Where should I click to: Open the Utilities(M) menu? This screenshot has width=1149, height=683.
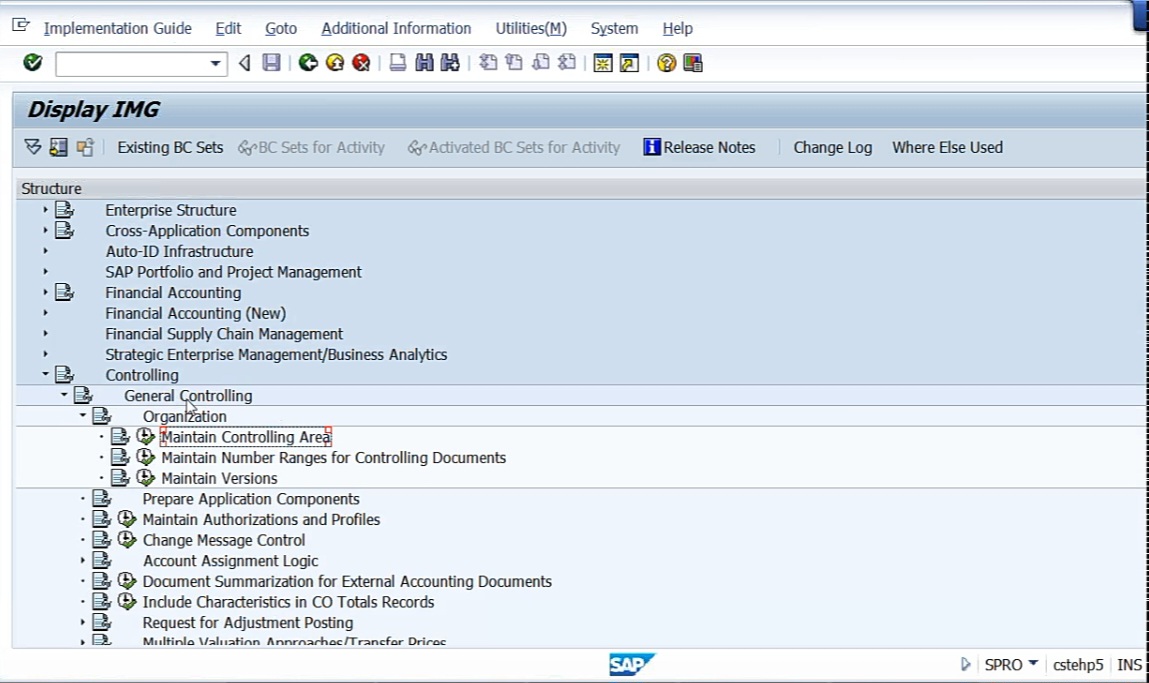[x=531, y=29]
